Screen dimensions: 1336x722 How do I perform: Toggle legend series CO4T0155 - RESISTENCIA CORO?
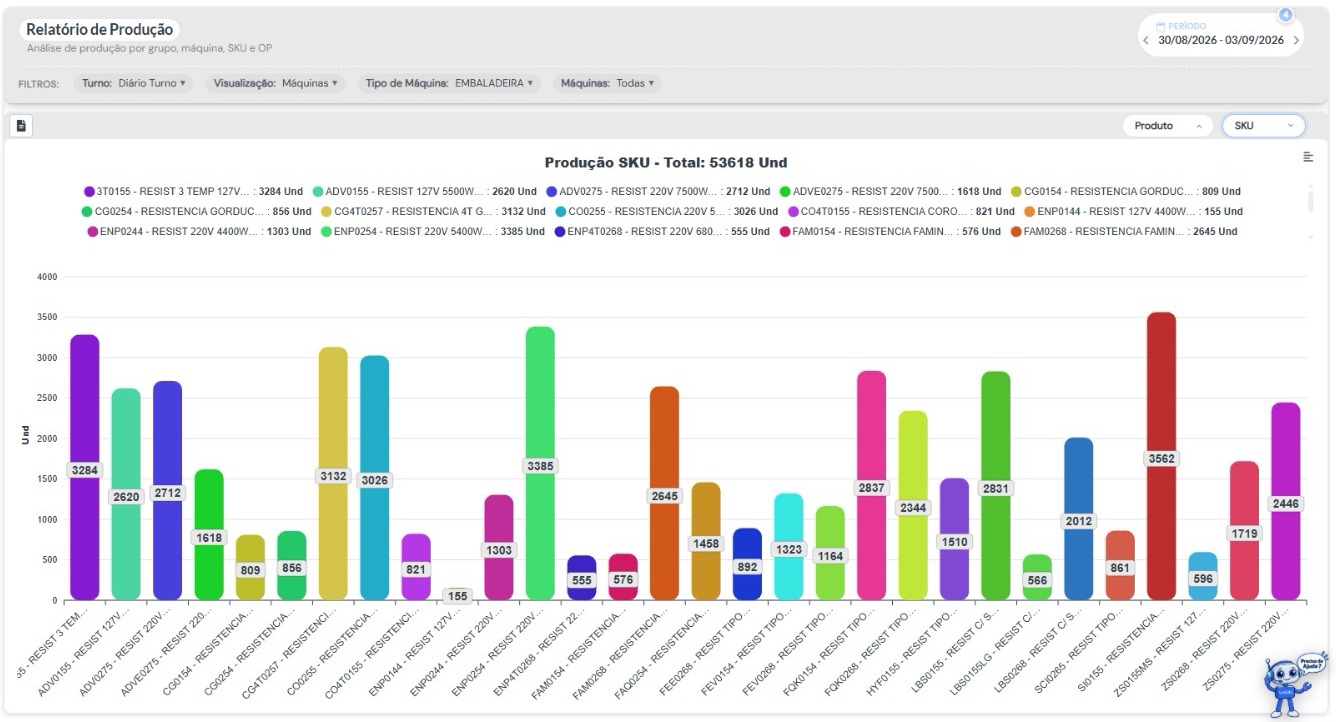(902, 211)
